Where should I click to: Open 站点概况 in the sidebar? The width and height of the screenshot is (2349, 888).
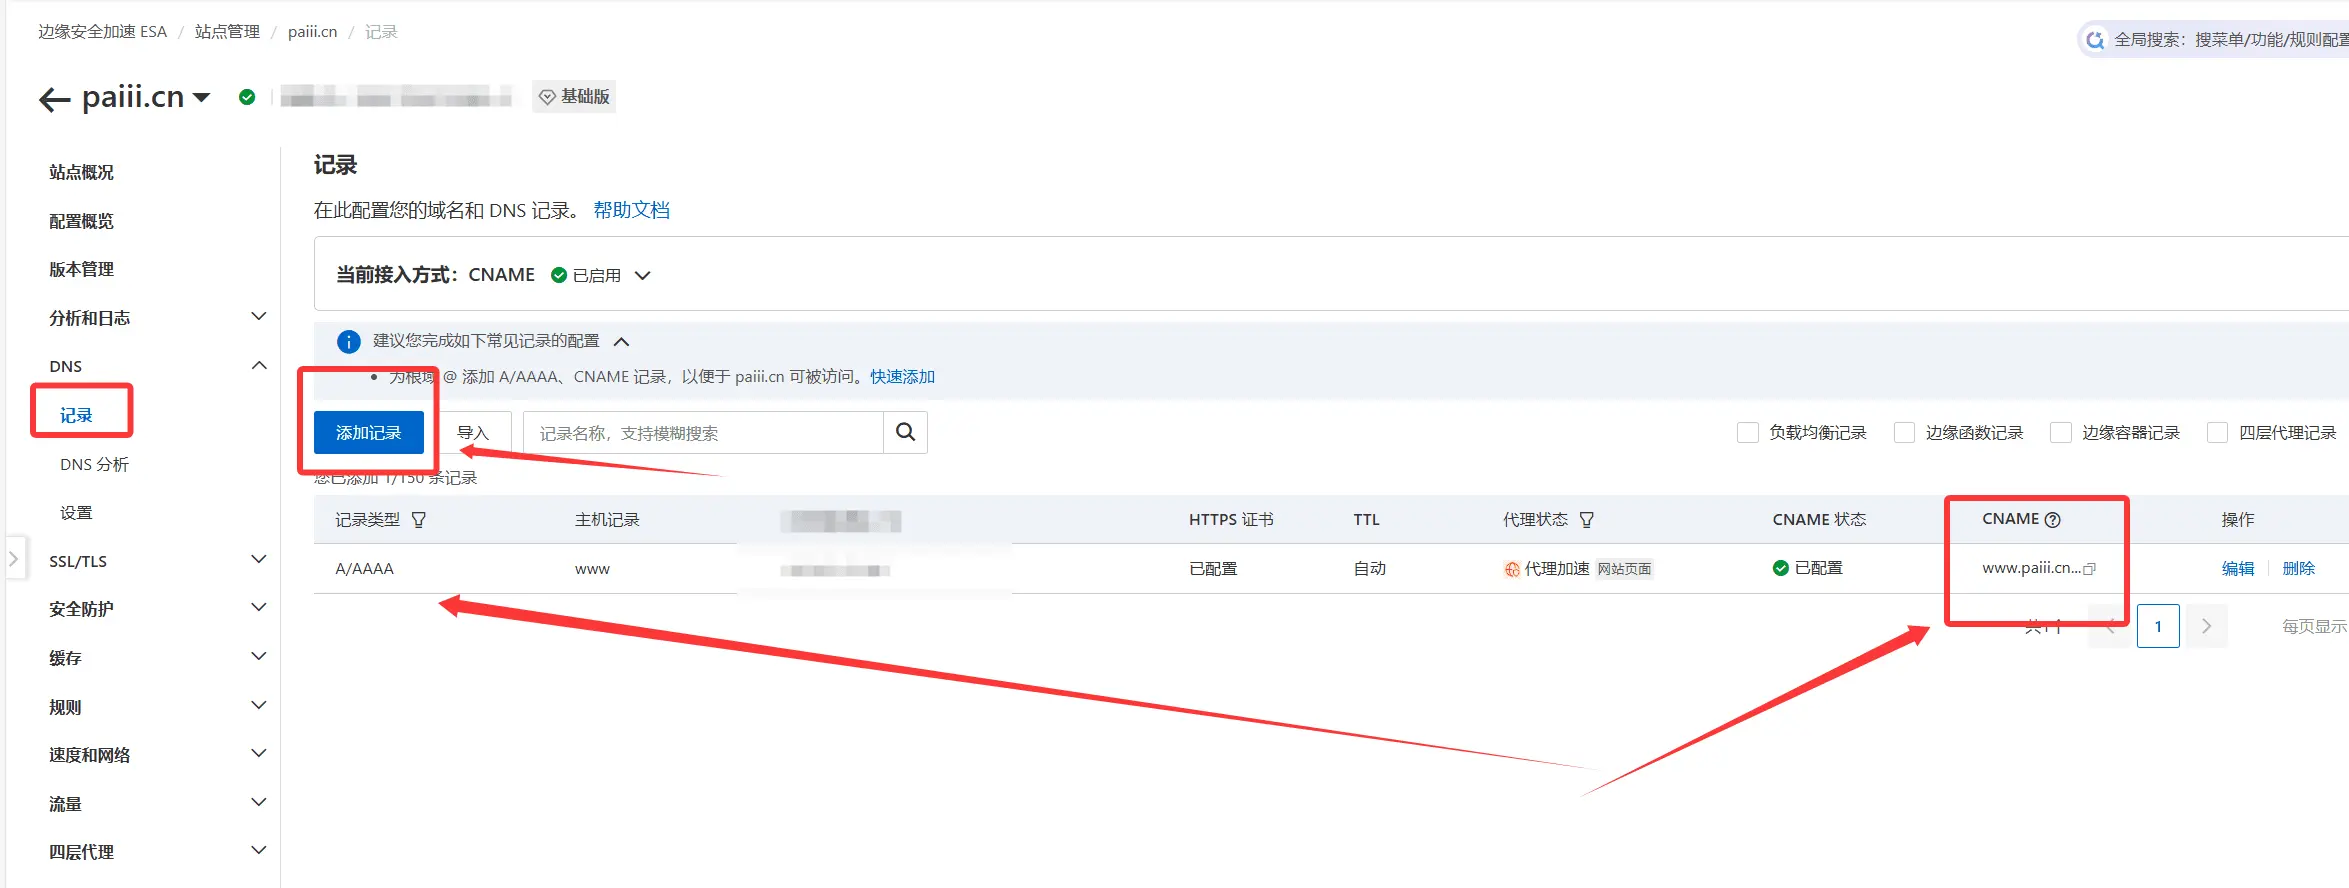pyautogui.click(x=81, y=172)
